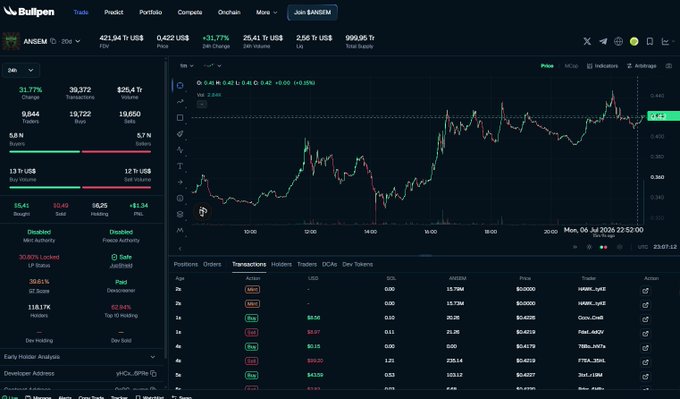Click the red Sell Volume bar
The image size is (680, 399).
[x=117, y=187]
